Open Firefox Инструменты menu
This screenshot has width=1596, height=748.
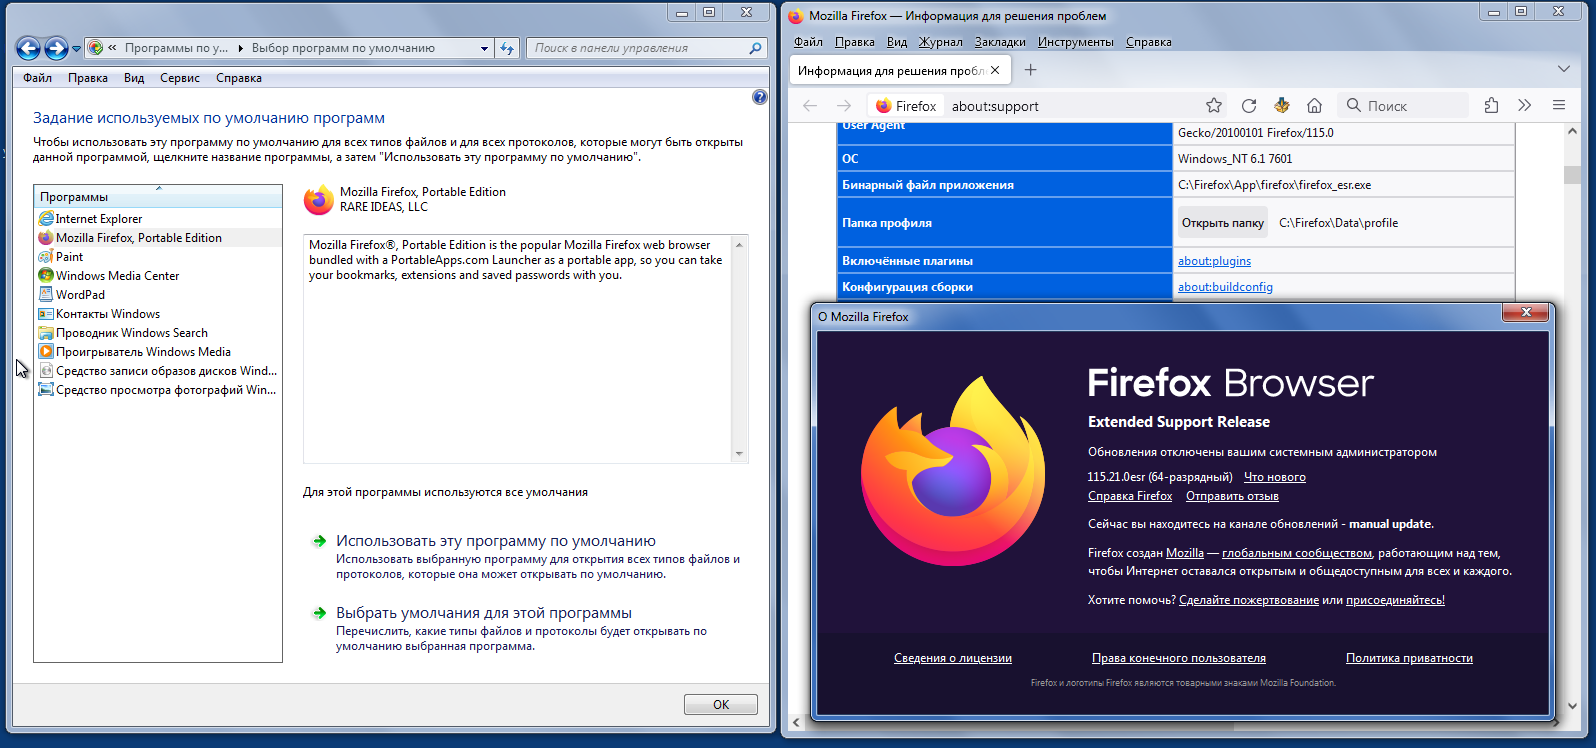1076,42
